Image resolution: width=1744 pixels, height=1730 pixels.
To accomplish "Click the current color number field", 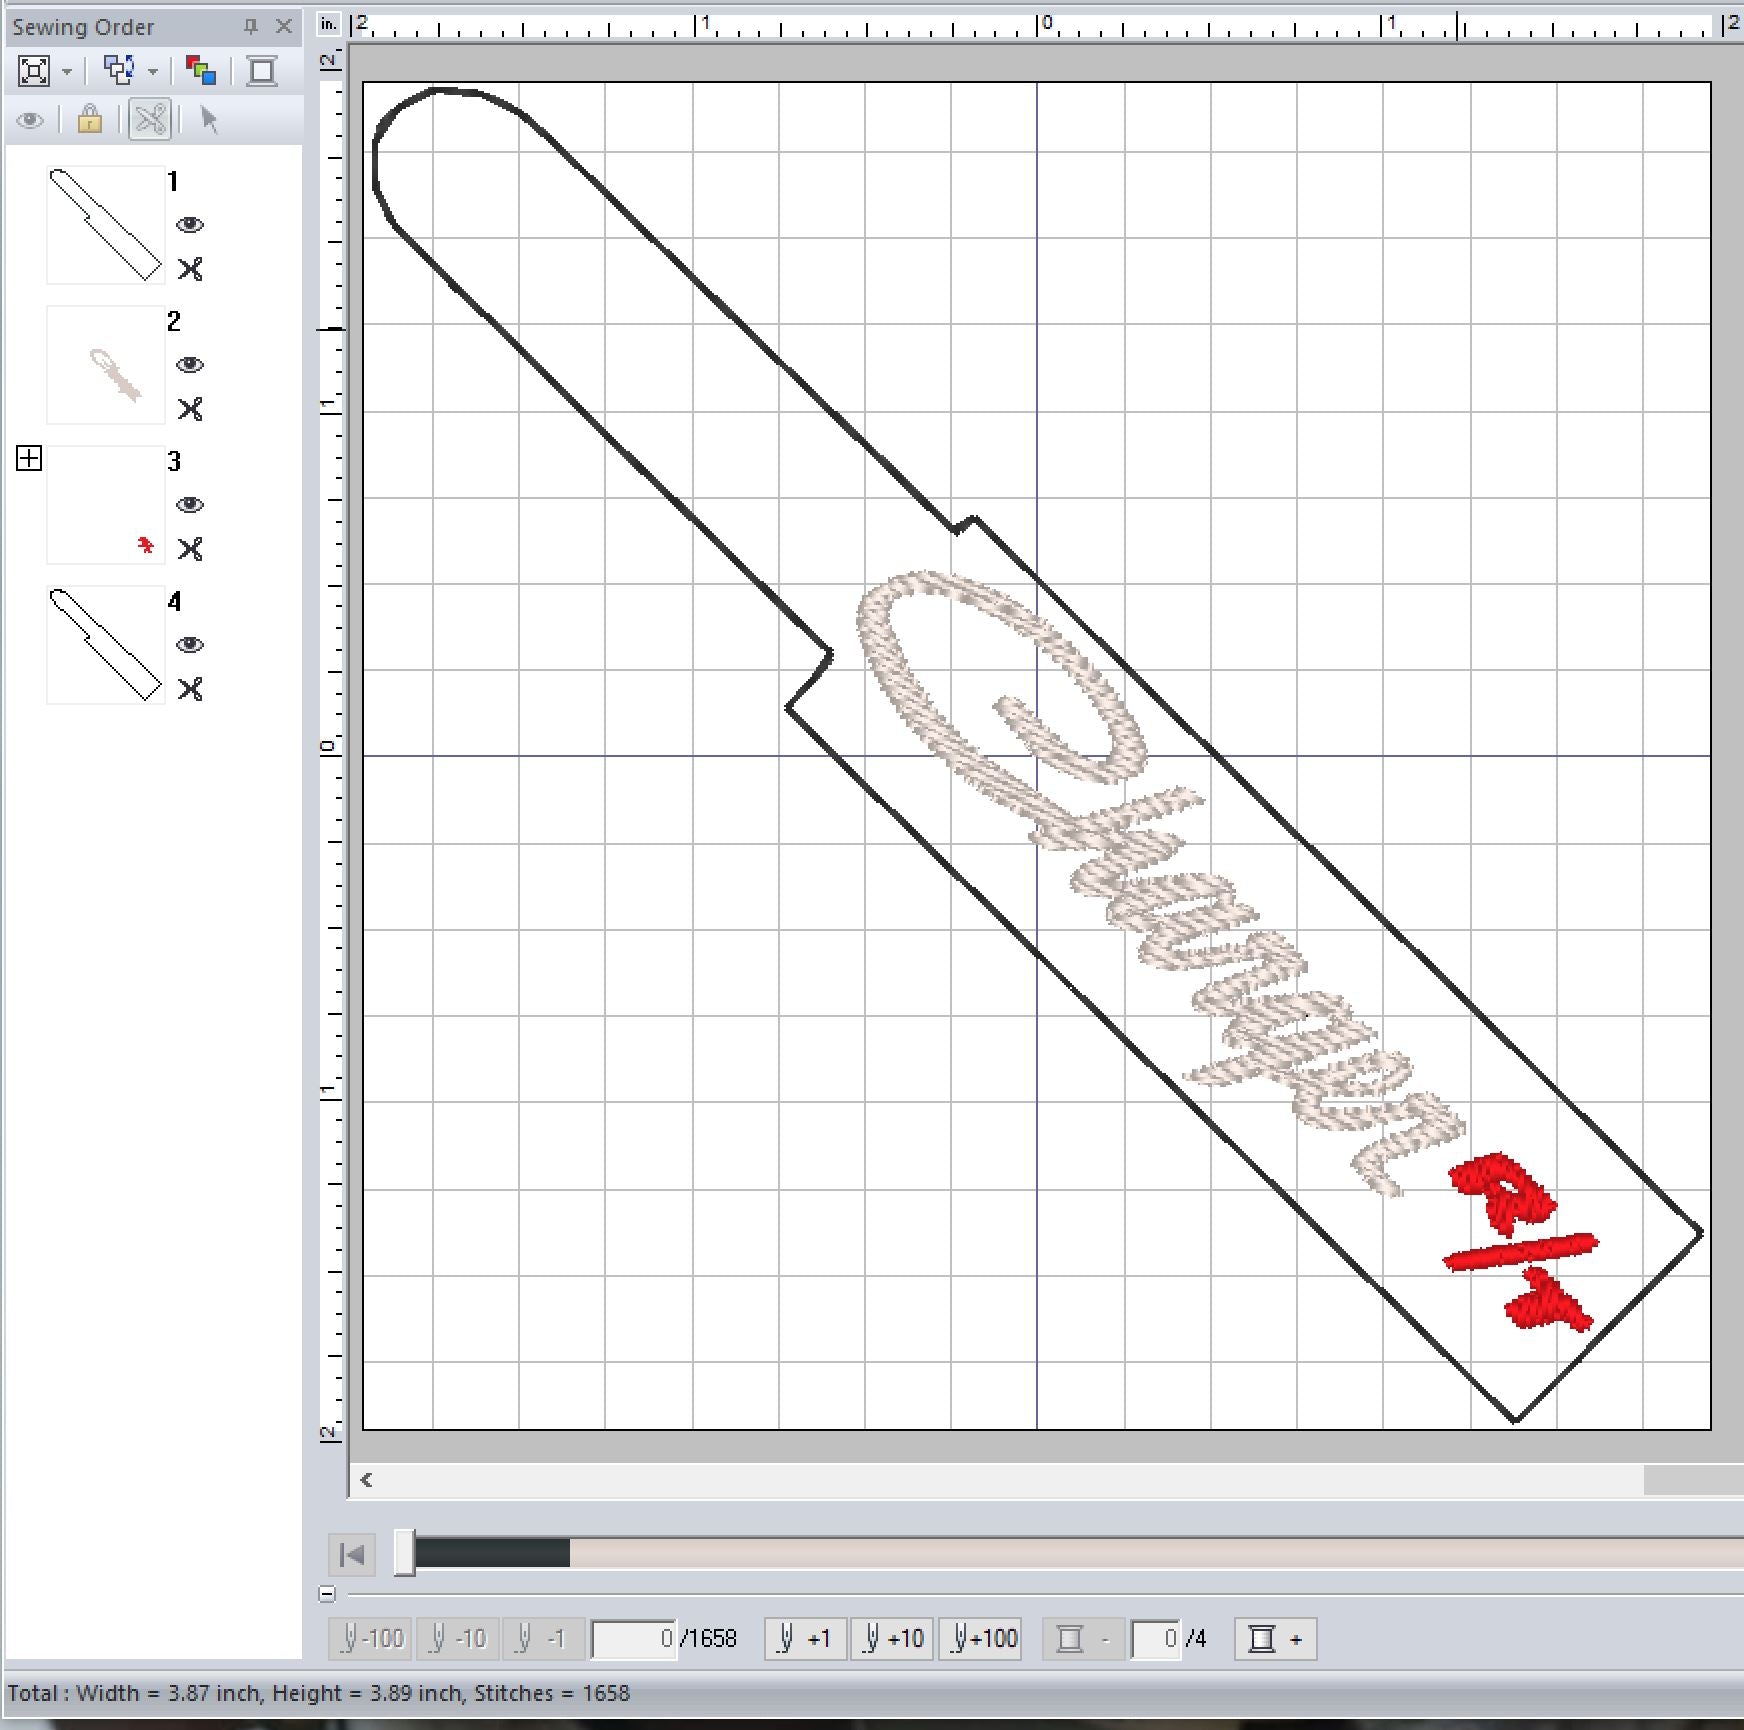I will point(1155,1639).
